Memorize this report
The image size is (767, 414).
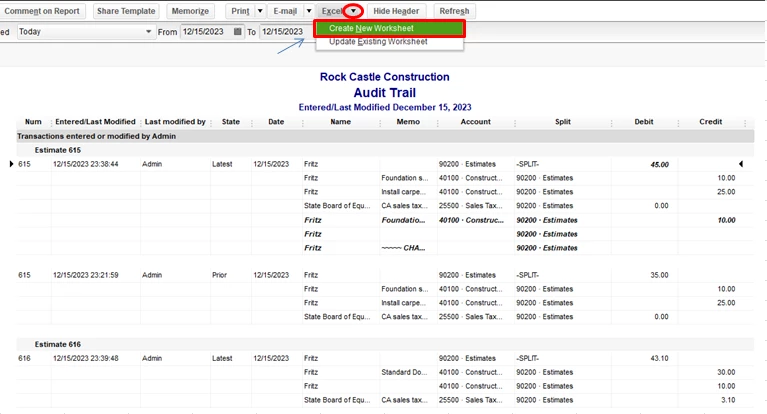click(190, 11)
